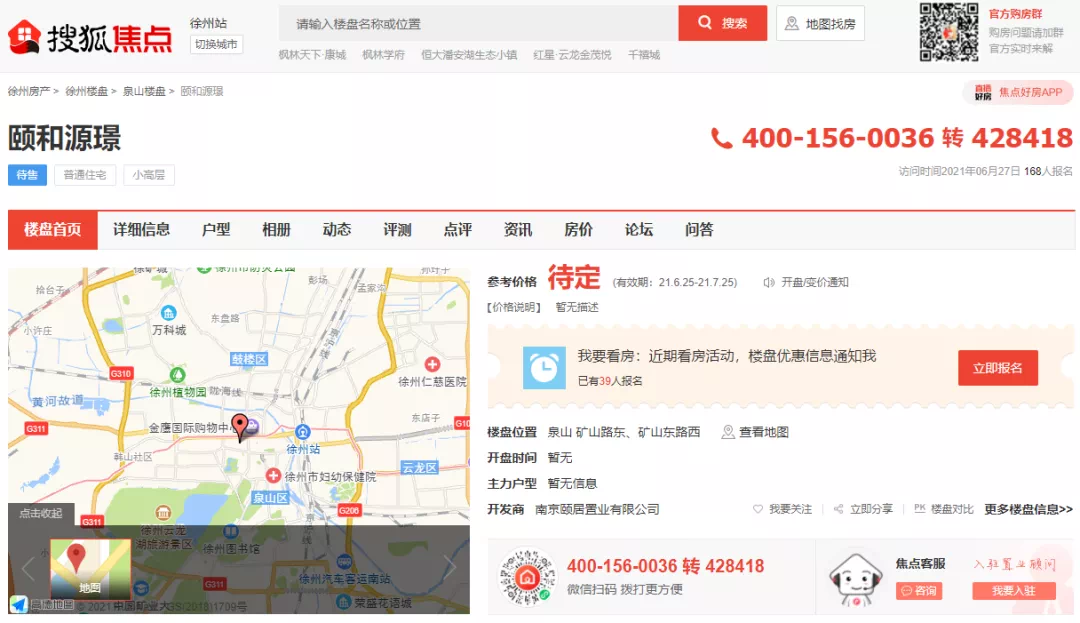Click the customer service mascot icon
Viewport: 1080px width, 623px height.
(855, 579)
